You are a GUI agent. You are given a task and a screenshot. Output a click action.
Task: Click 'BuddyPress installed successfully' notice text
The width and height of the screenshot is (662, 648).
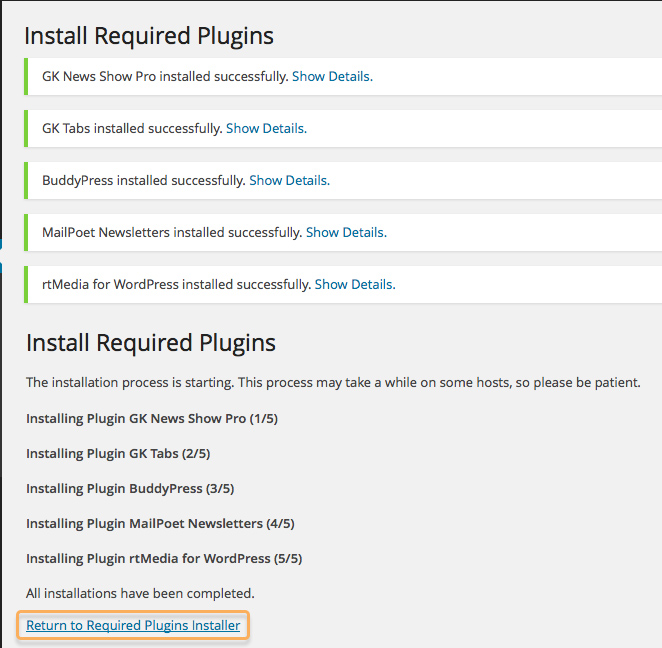(x=144, y=180)
